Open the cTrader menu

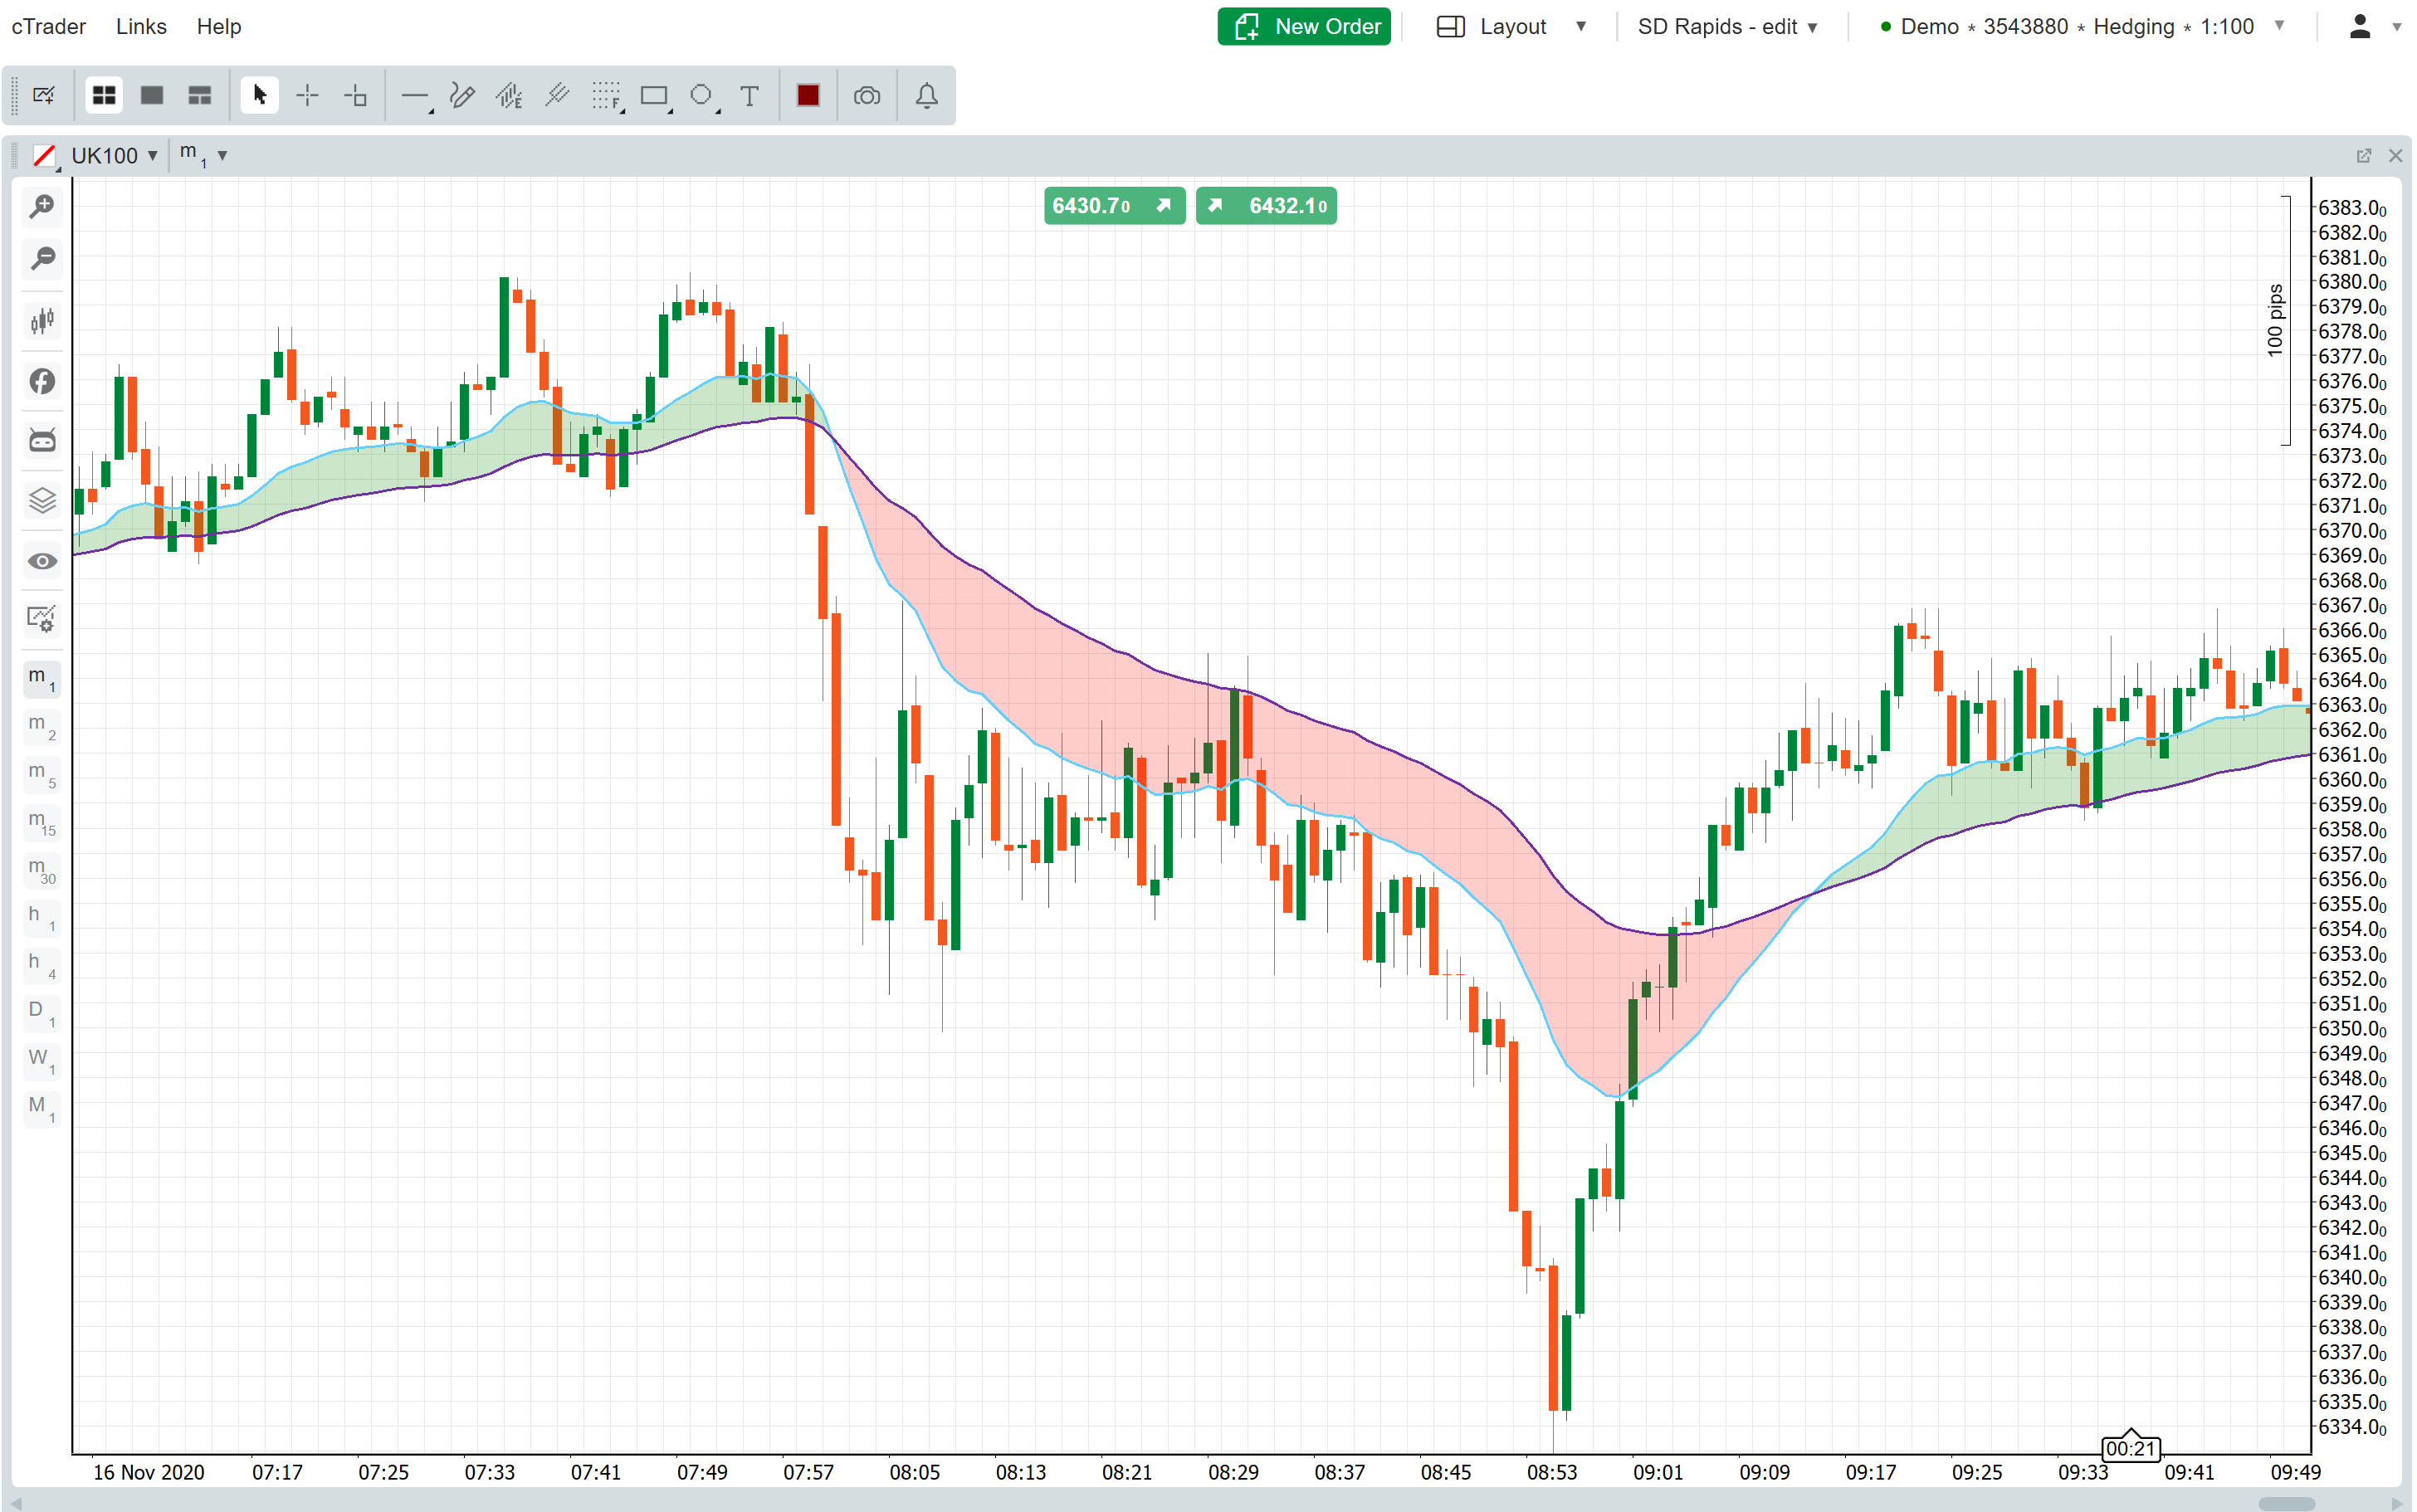(x=49, y=26)
